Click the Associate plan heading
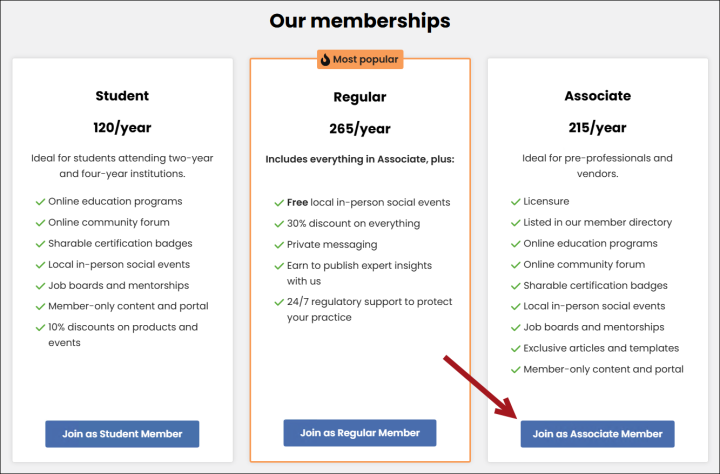This screenshot has height=474, width=720. click(x=597, y=96)
